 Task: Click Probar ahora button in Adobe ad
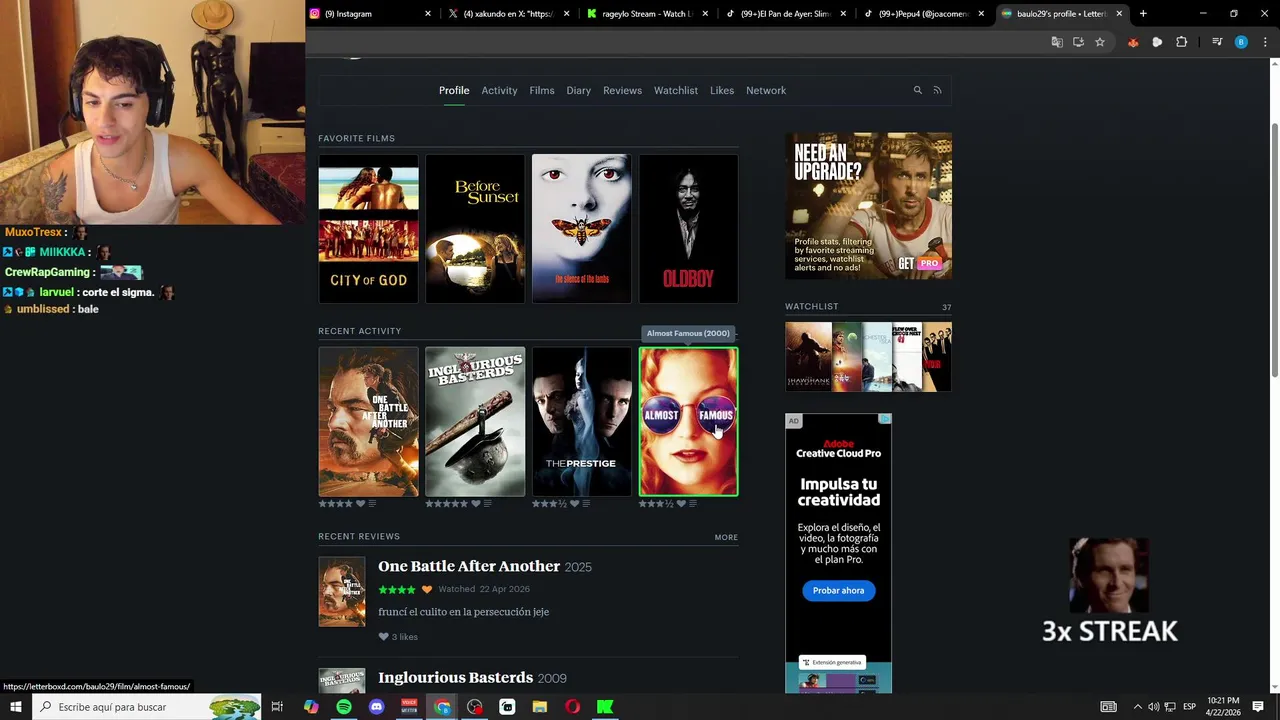point(839,591)
